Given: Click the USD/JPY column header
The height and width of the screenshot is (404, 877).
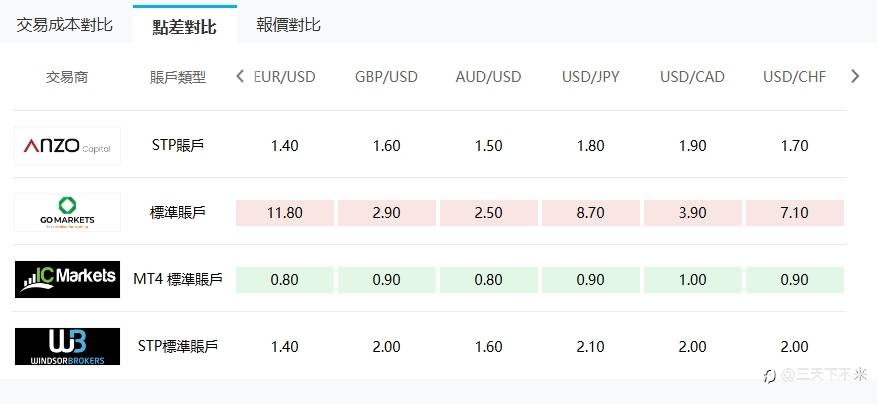Looking at the screenshot, I should pyautogui.click(x=591, y=77).
